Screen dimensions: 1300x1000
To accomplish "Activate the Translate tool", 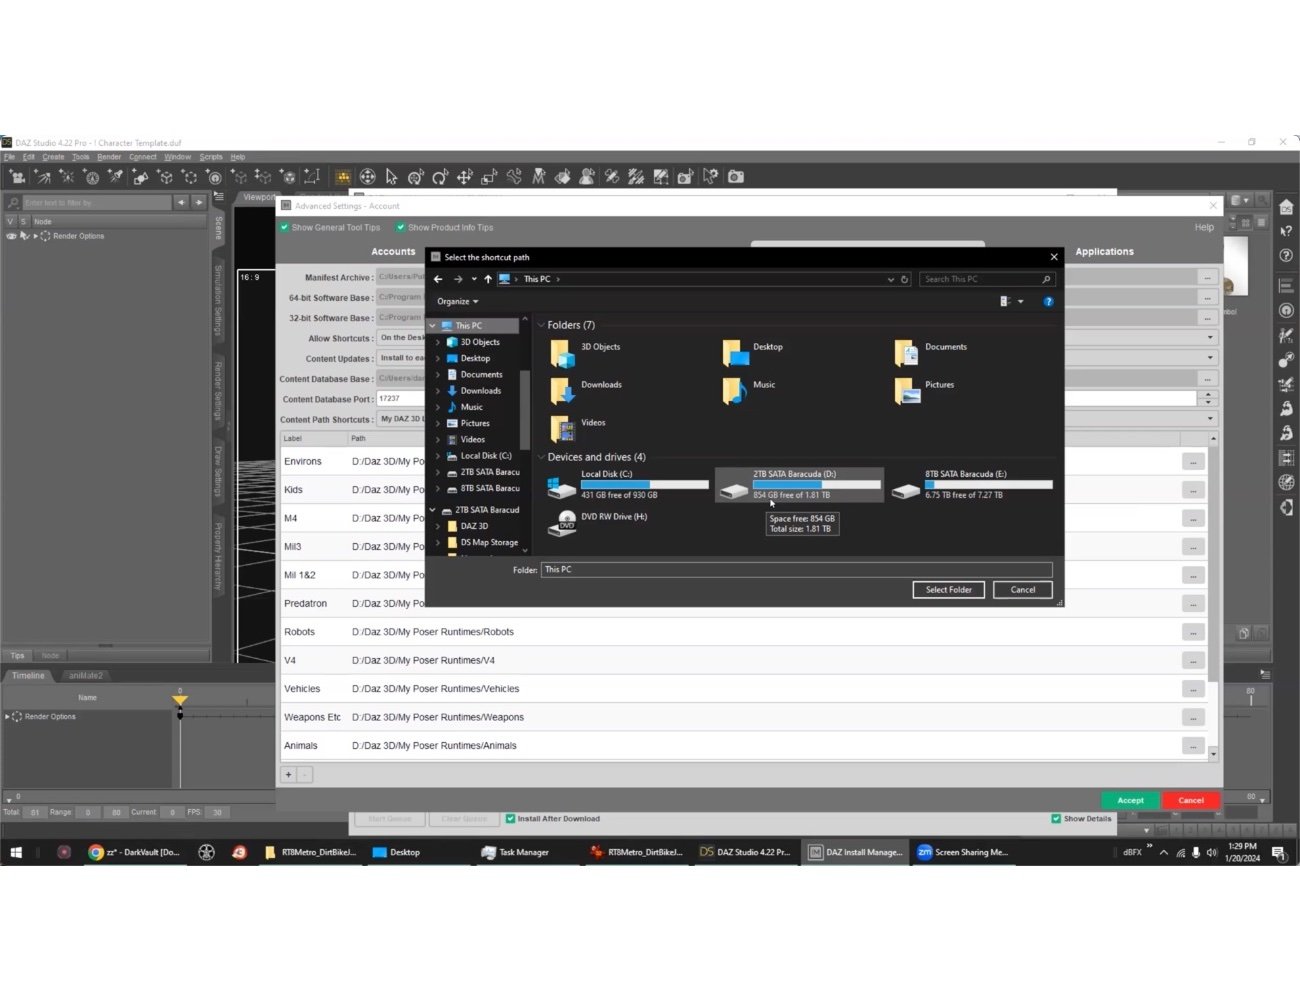I will [x=464, y=176].
